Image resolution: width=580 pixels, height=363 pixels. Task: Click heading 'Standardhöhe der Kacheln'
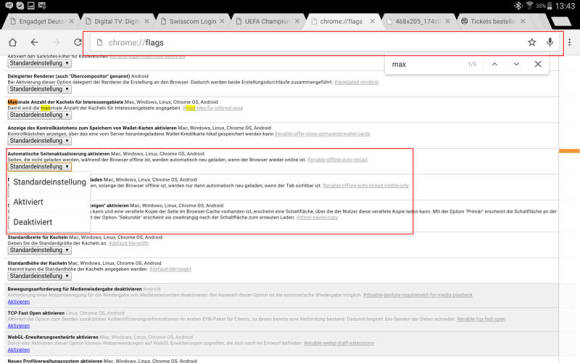click(x=37, y=263)
